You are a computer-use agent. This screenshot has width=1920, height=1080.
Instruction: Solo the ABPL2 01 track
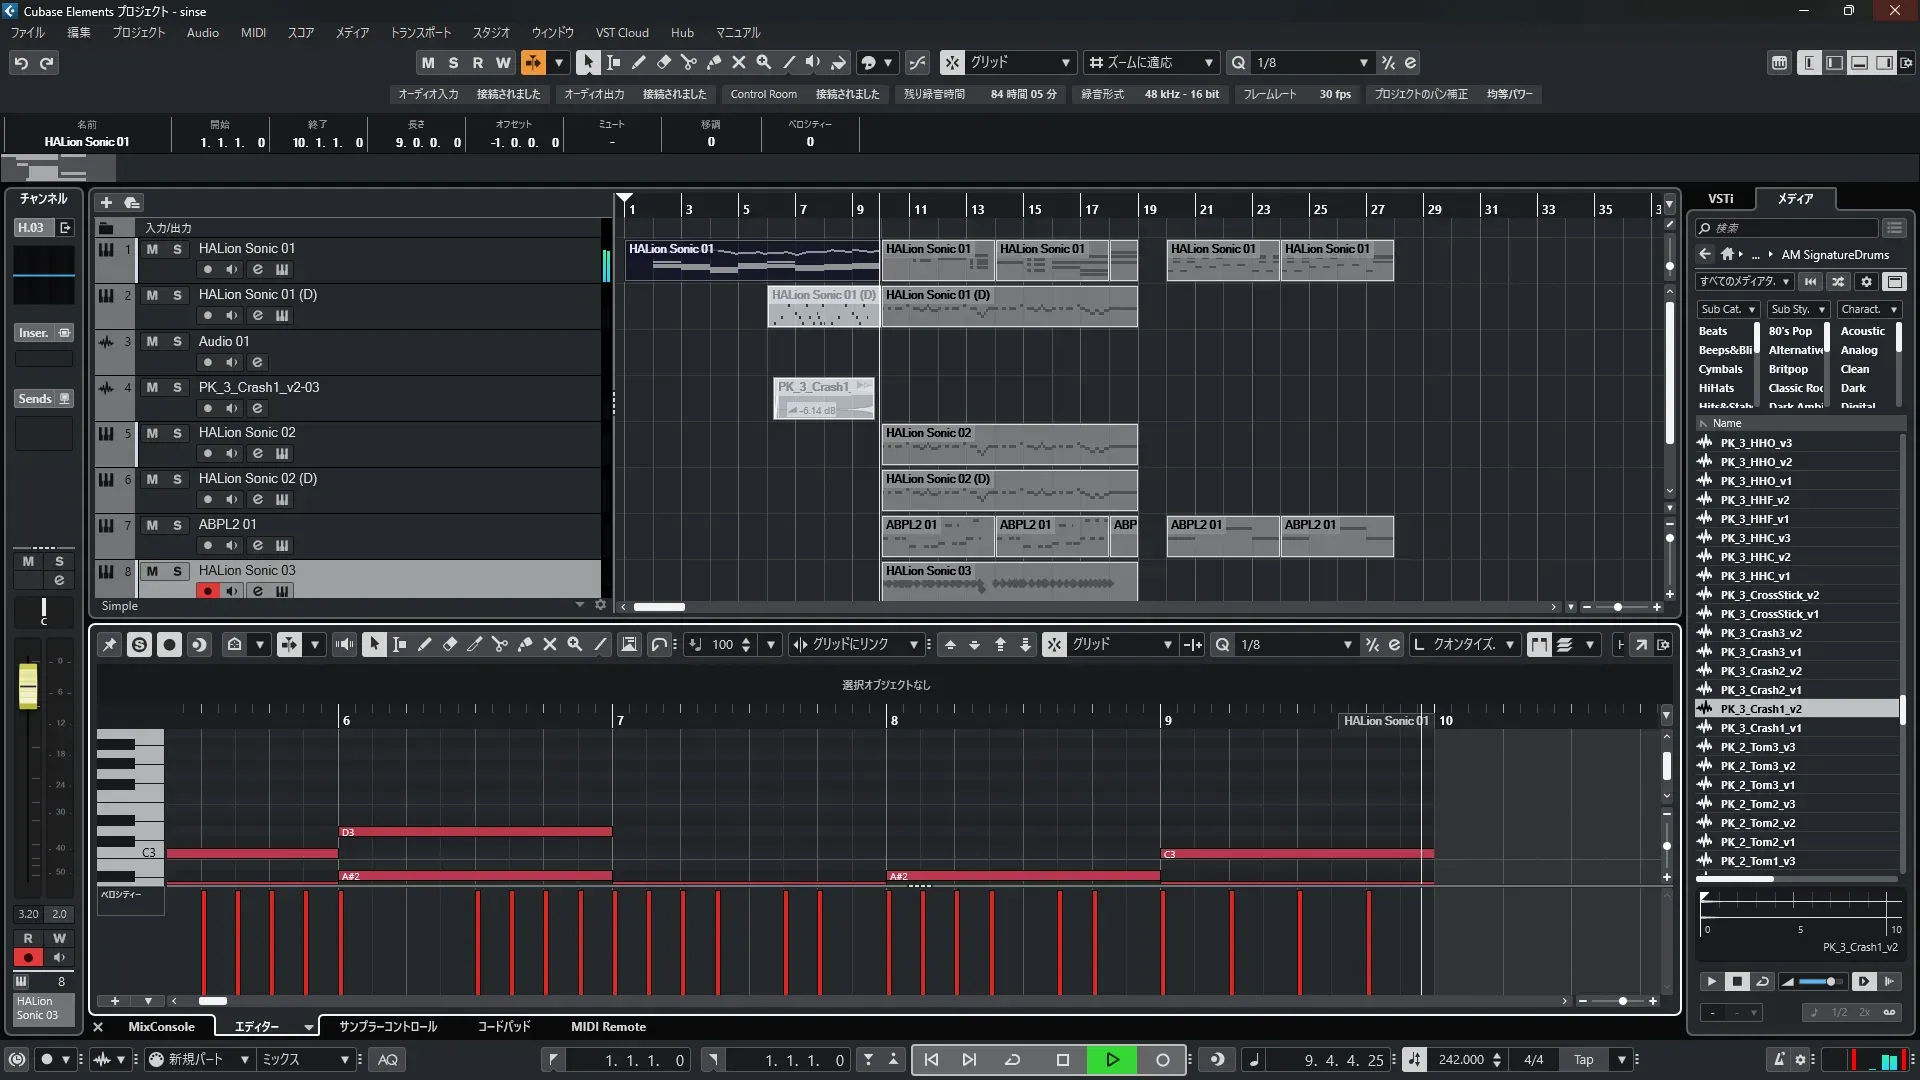pyautogui.click(x=177, y=525)
